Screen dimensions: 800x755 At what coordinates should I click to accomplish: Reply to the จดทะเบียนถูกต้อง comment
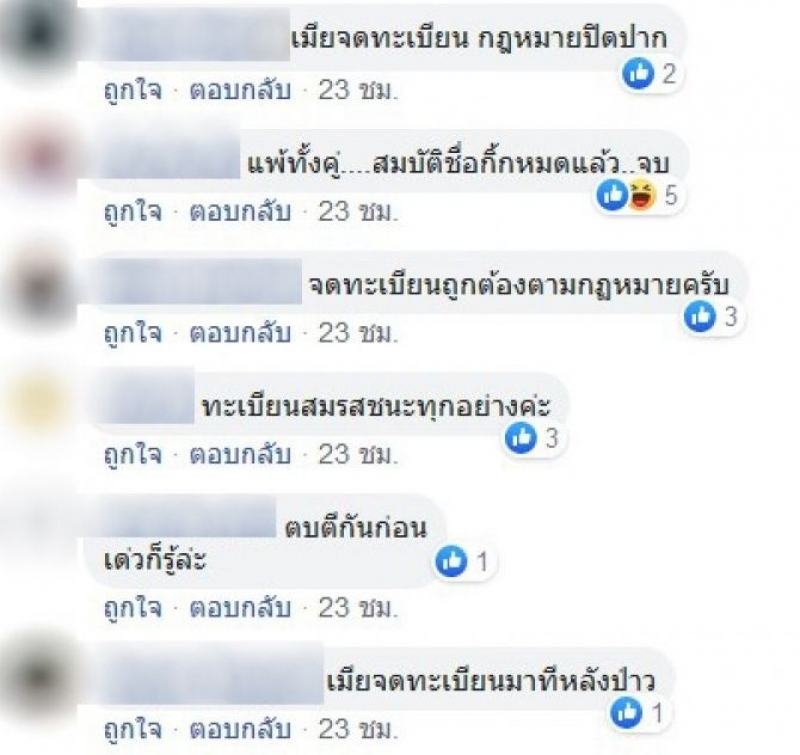pyautogui.click(x=240, y=333)
